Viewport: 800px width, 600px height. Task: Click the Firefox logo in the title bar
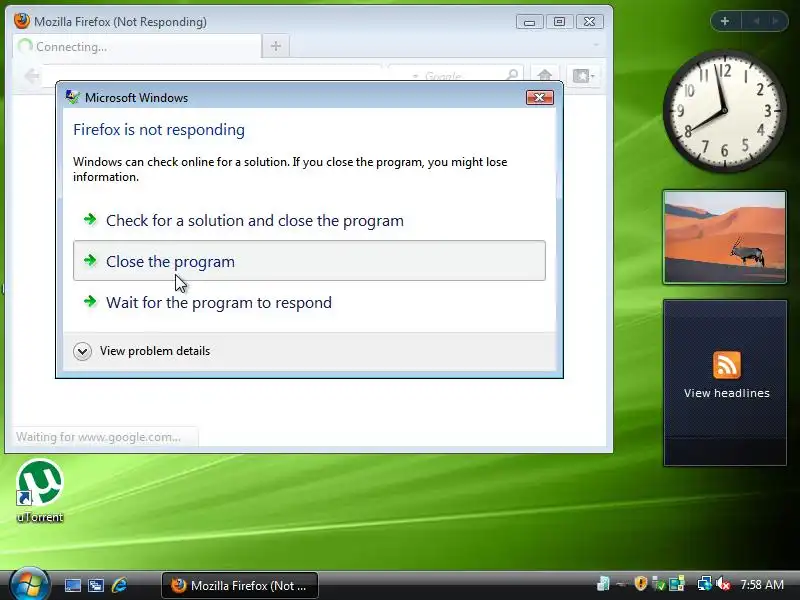(22, 21)
